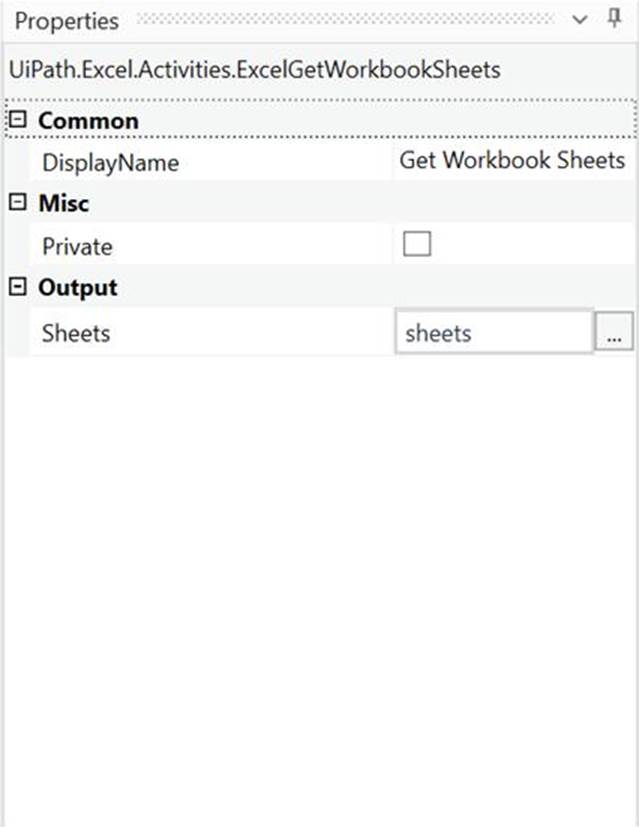Image resolution: width=639 pixels, height=827 pixels.
Task: Toggle auto-hide pin for Properties panel
Action: (615, 20)
